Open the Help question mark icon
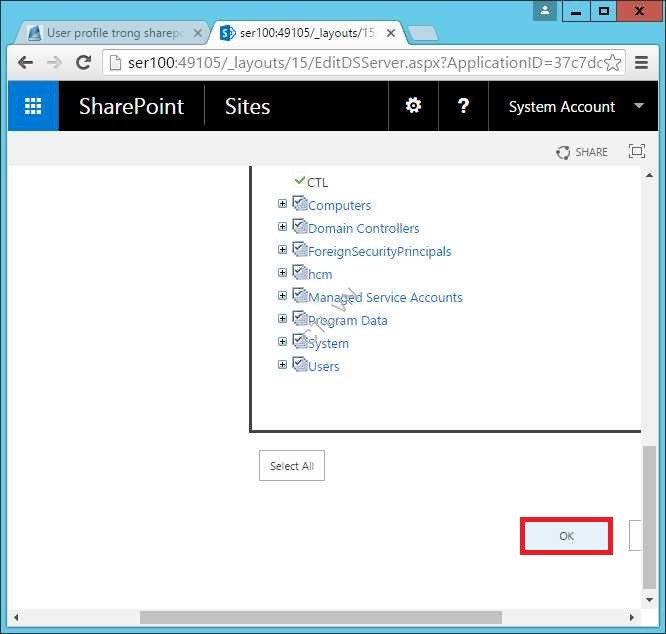 (463, 106)
